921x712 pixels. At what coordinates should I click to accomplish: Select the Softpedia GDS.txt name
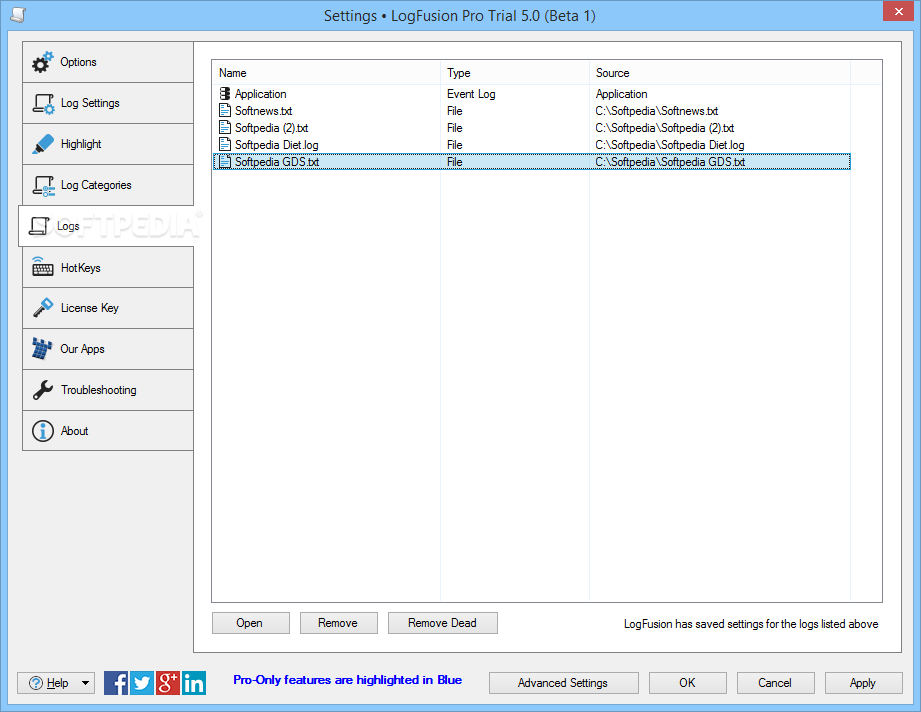(277, 162)
